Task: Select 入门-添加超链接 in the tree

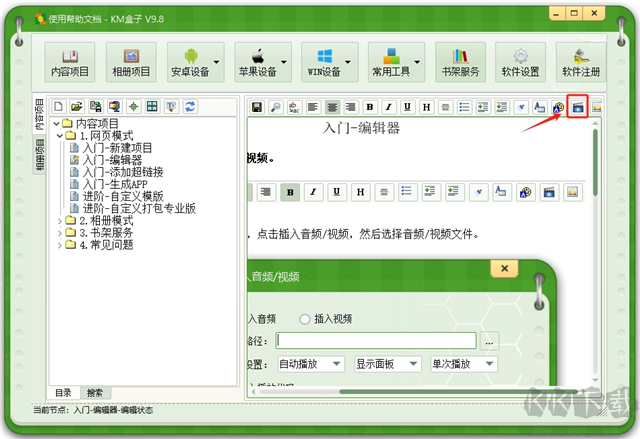Action: [x=123, y=172]
